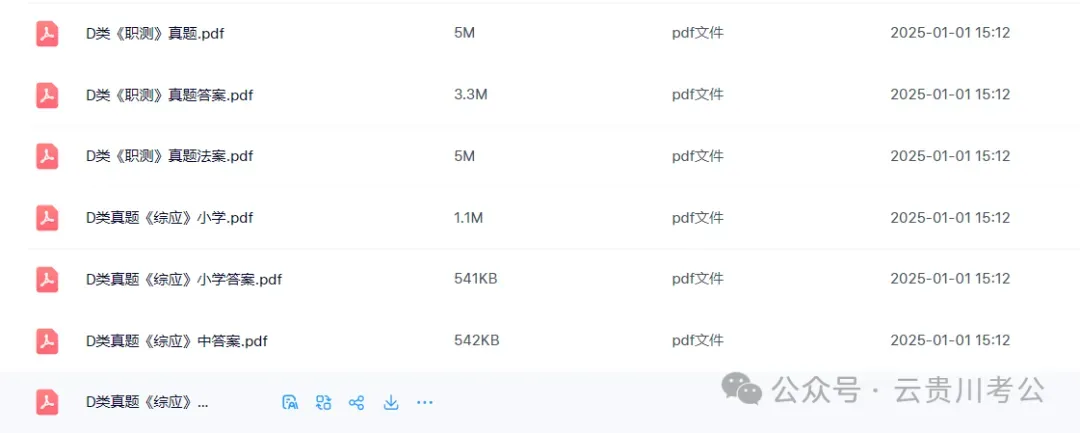Click PDF icon of D类《职测》真题.pdf
The image size is (1080, 433).
tap(47, 33)
